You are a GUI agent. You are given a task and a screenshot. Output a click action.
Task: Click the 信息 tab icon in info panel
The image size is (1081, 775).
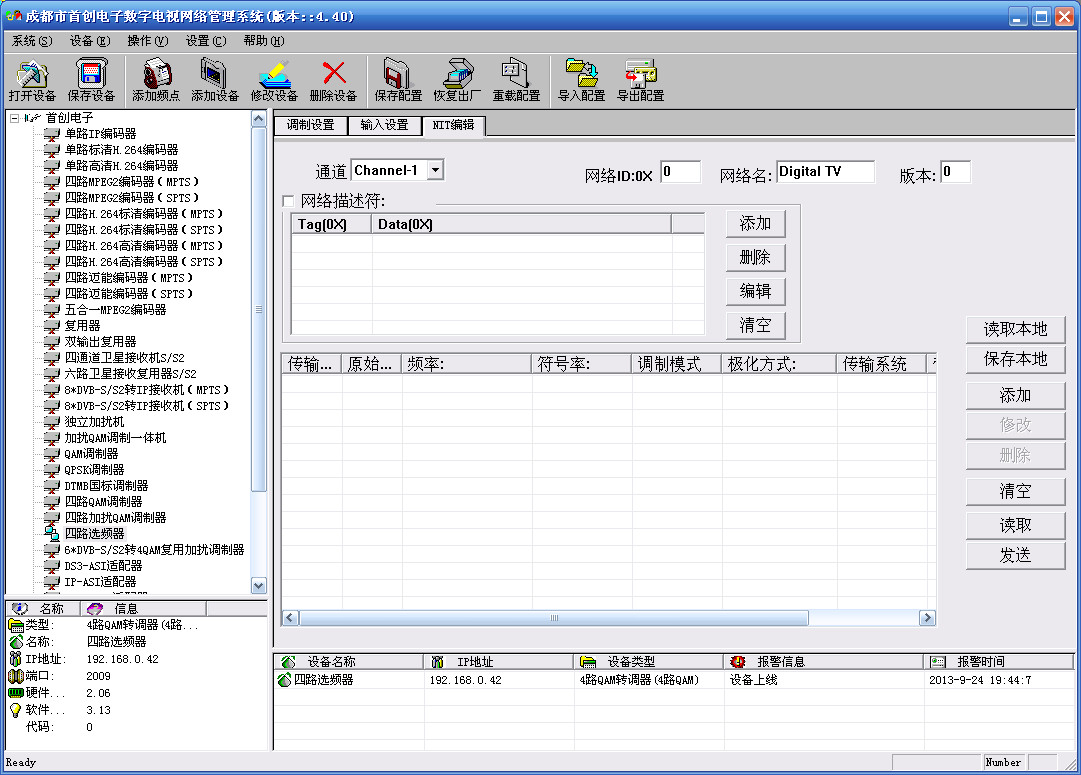coord(95,608)
